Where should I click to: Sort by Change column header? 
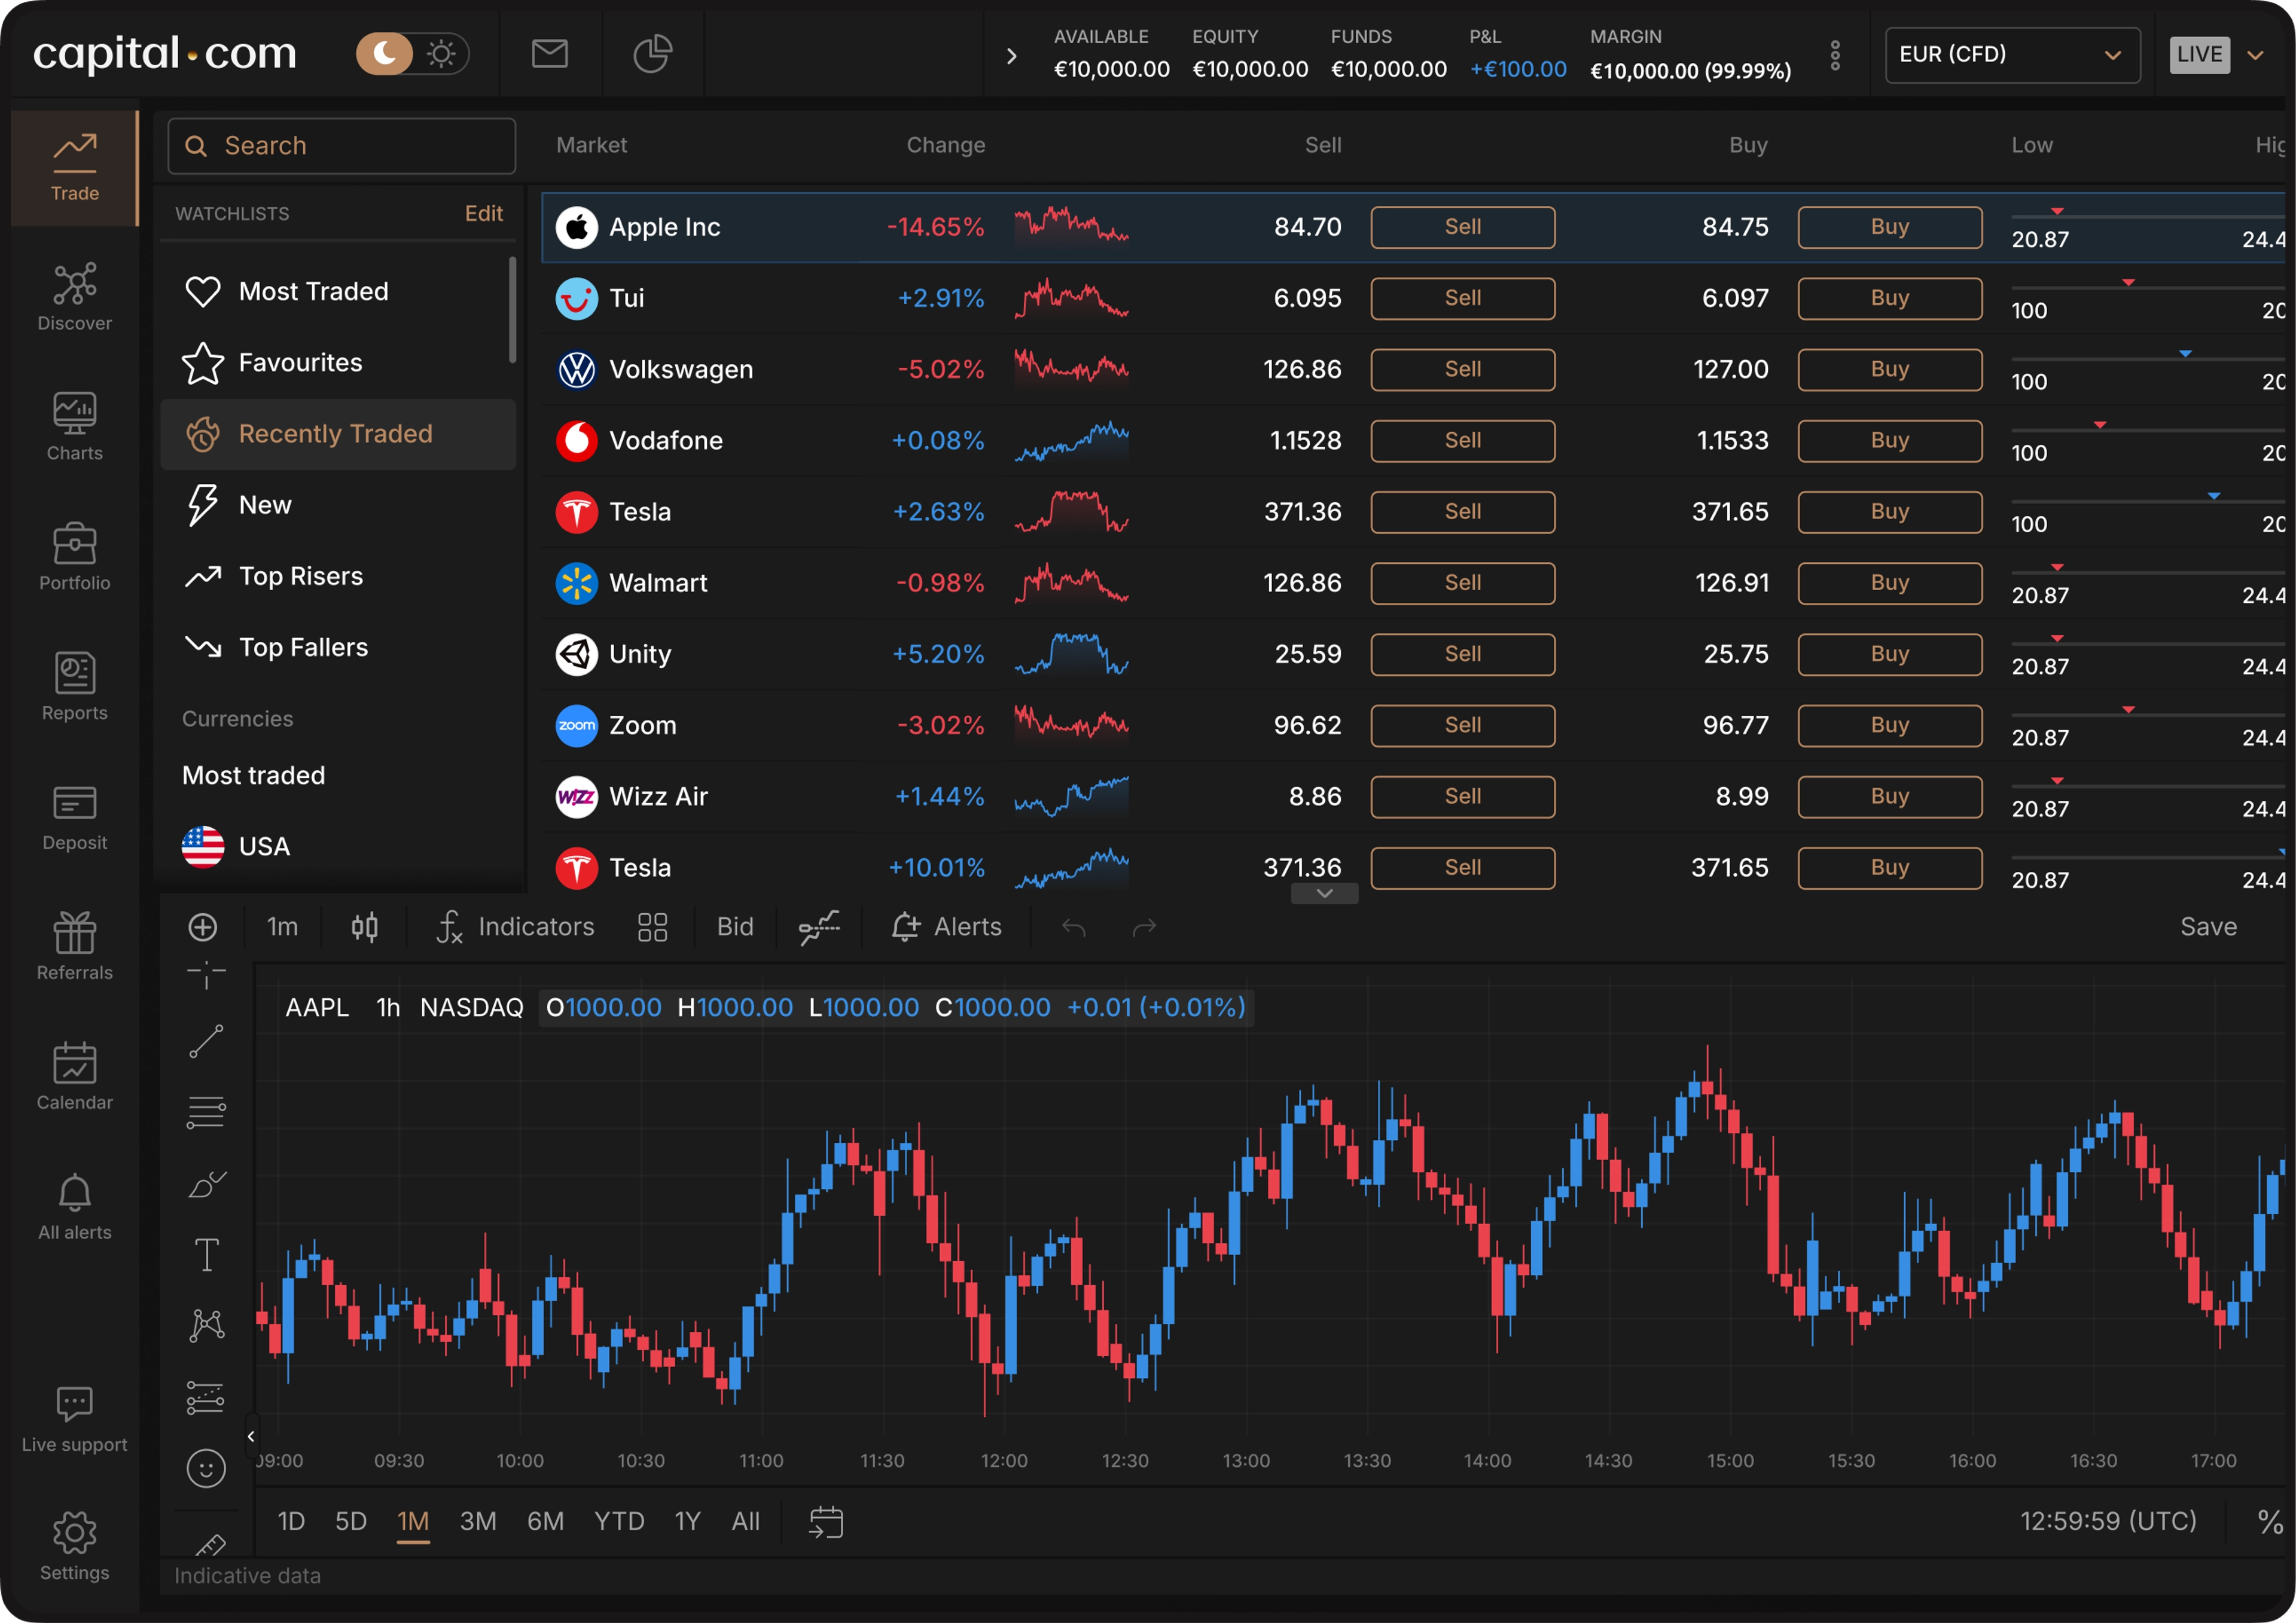point(945,145)
